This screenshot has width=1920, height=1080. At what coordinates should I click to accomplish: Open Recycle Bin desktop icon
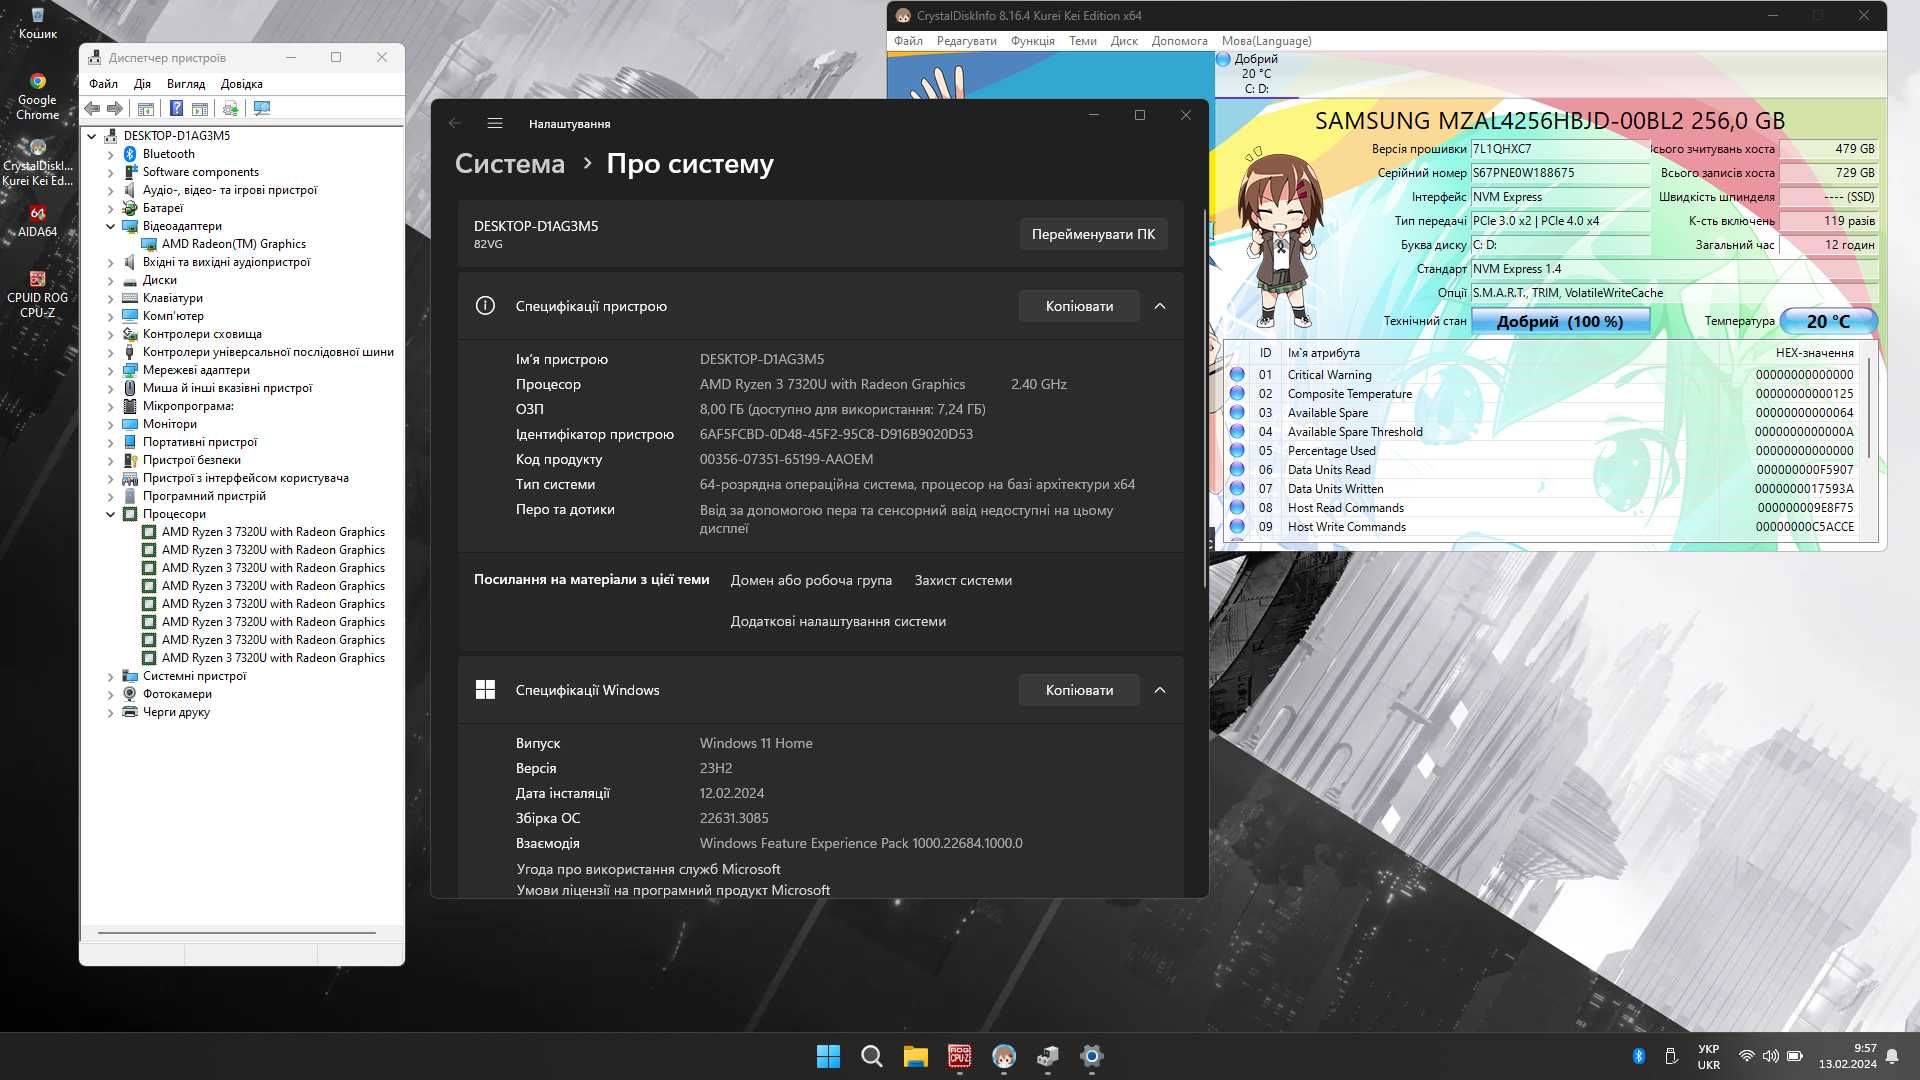coord(37,22)
